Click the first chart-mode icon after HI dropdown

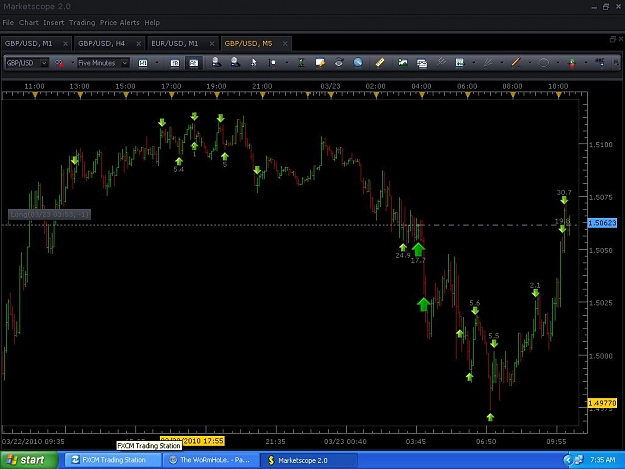click(x=175, y=63)
